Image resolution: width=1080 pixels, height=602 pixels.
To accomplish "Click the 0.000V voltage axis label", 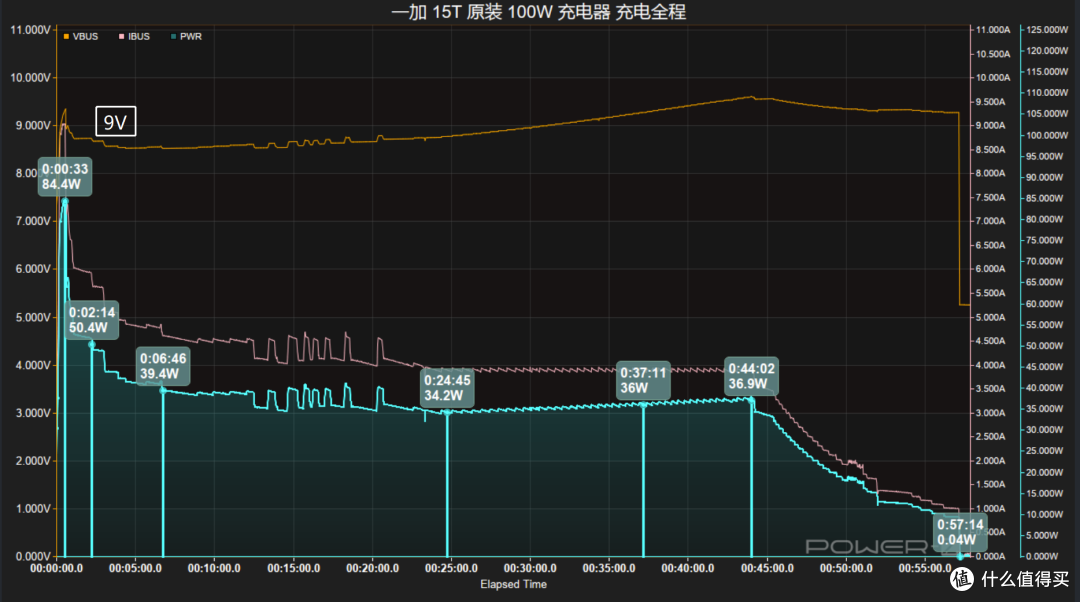I will (x=33, y=556).
